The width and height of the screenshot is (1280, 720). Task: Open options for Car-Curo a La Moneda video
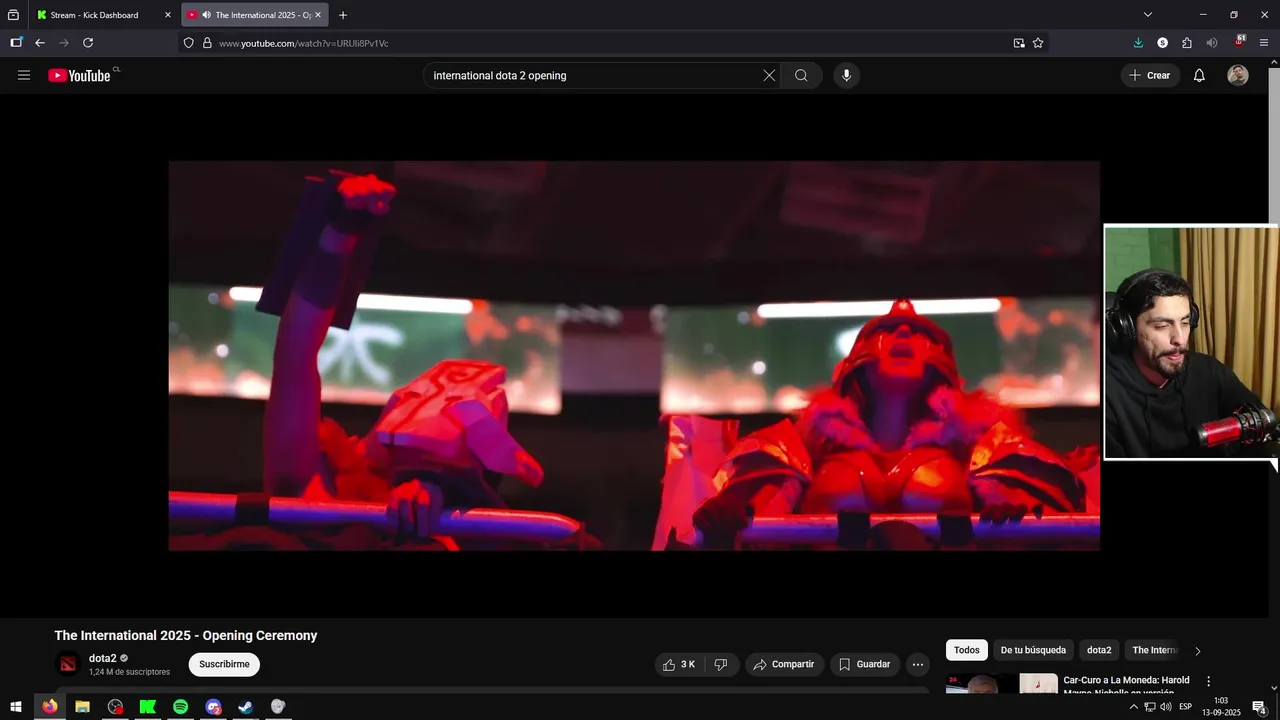(x=1208, y=681)
